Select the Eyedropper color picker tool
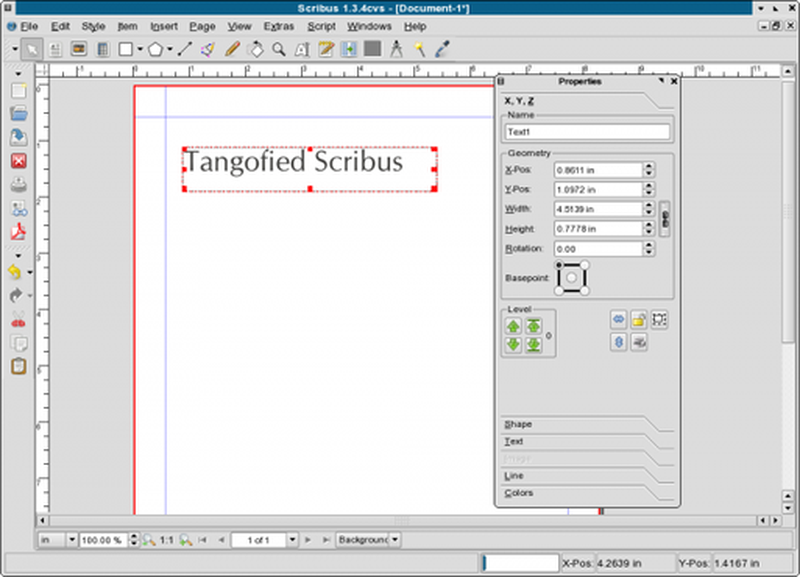800x577 pixels. click(x=440, y=48)
